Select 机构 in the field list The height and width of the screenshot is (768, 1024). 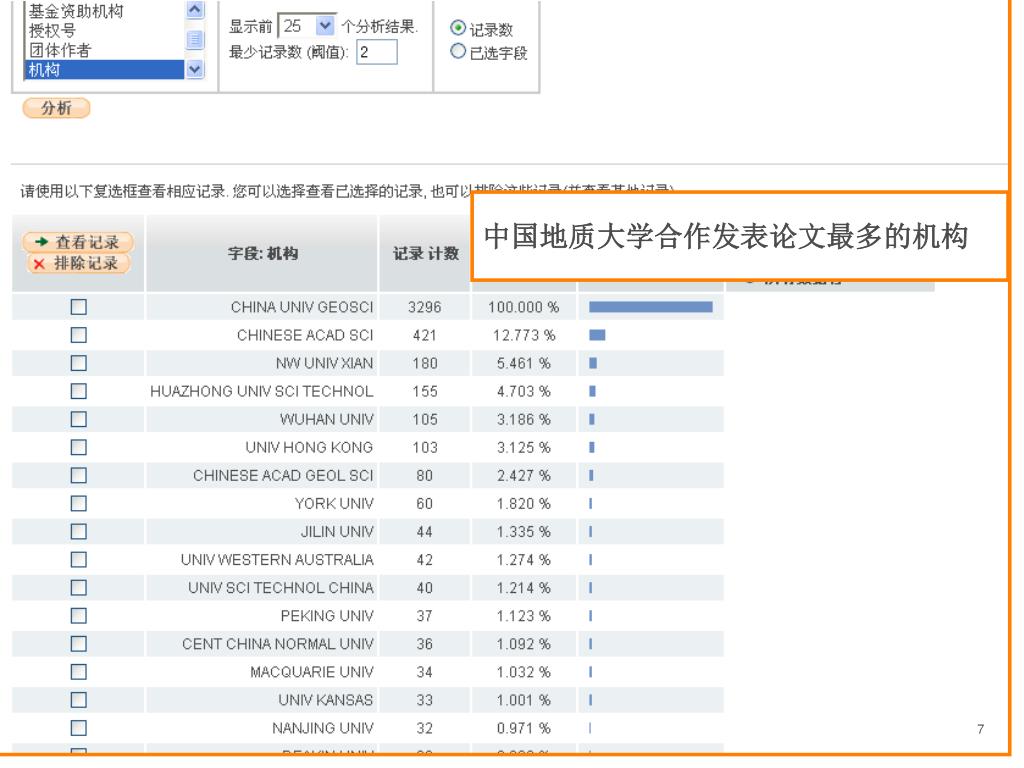tap(104, 70)
